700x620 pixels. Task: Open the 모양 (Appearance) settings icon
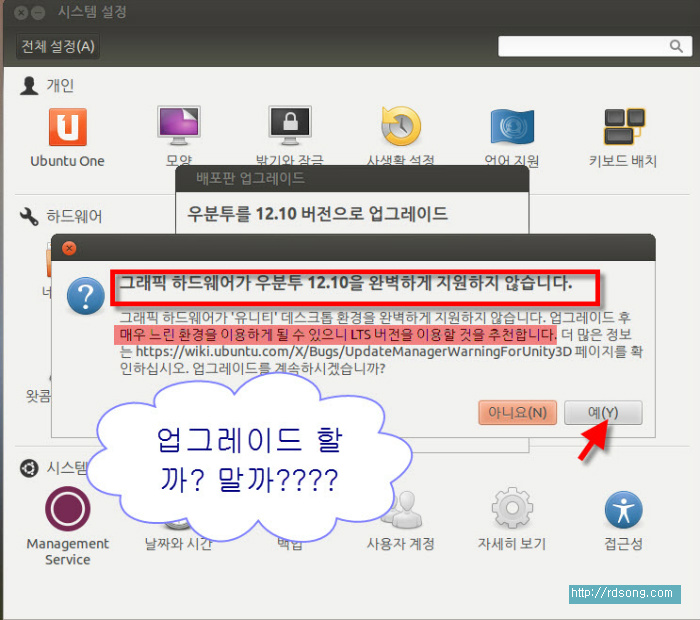178,127
